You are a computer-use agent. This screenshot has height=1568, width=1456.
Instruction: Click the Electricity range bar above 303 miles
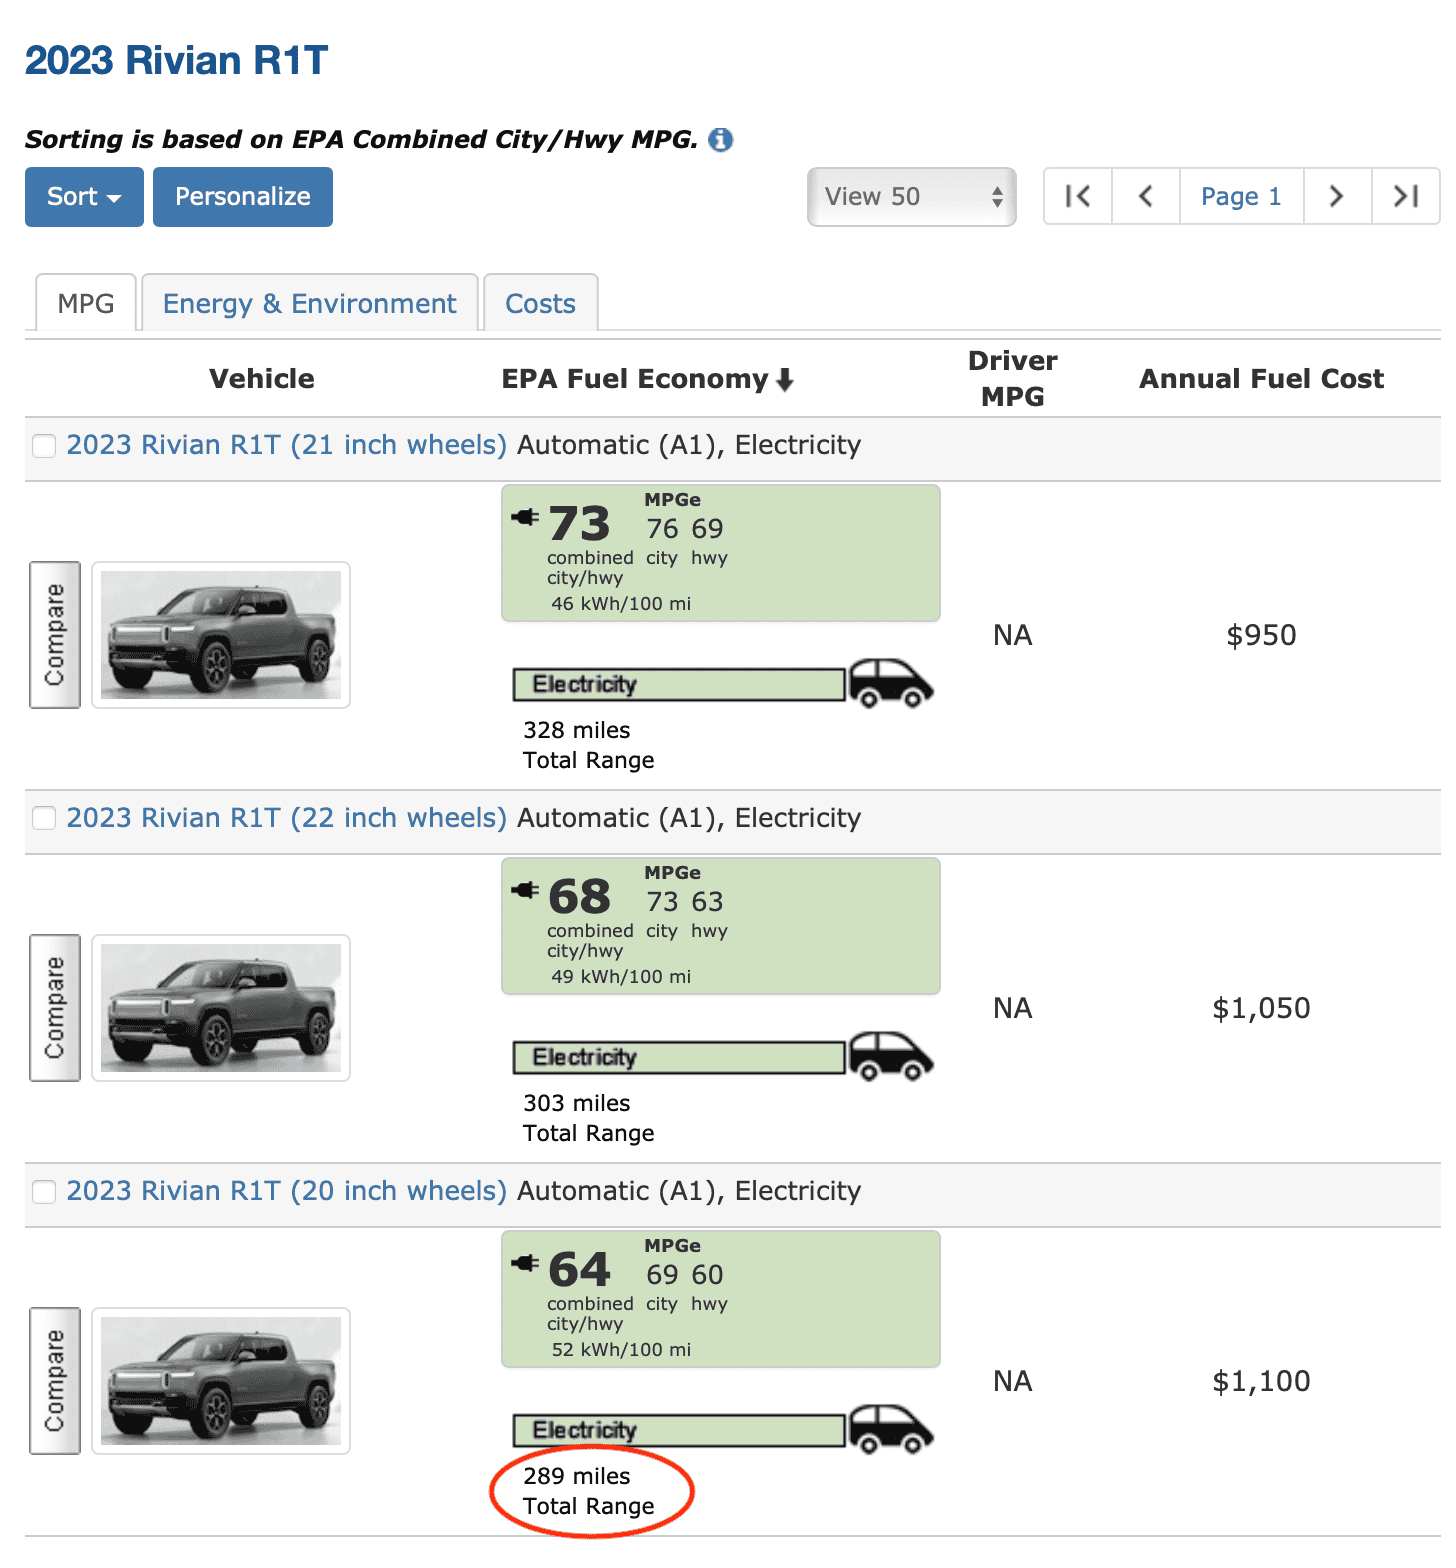click(679, 1058)
